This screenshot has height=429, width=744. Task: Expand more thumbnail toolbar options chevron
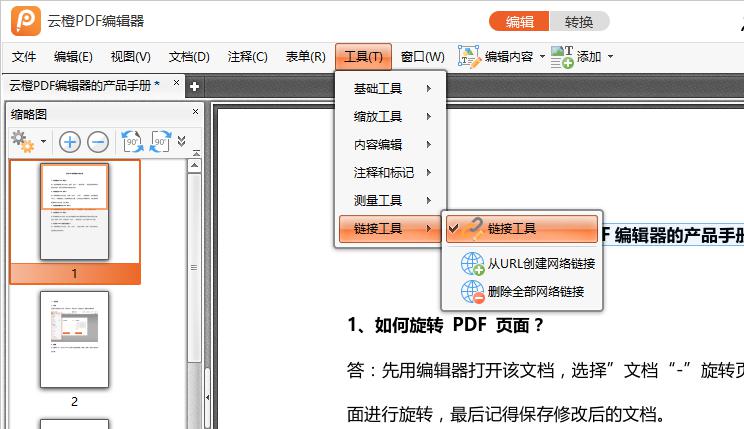181,141
